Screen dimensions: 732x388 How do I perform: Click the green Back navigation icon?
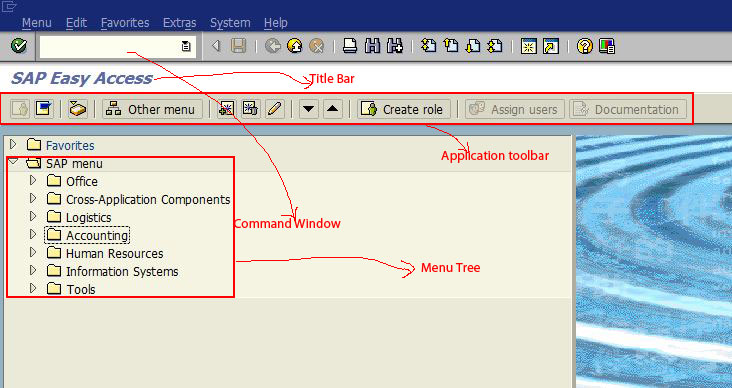pyautogui.click(x=273, y=46)
